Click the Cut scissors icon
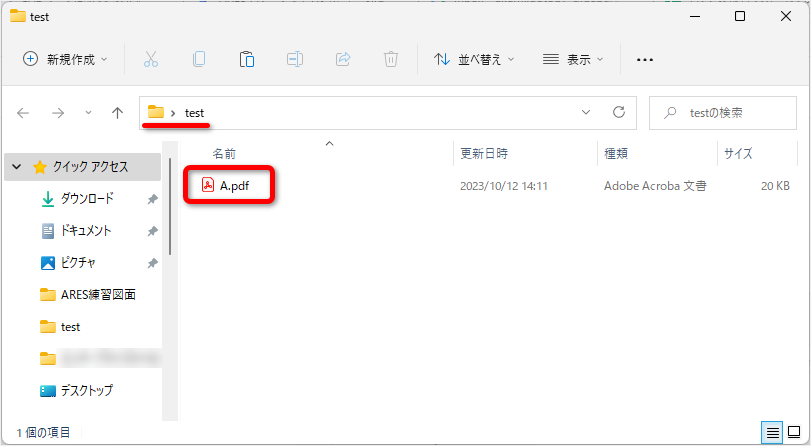Image resolution: width=811 pixels, height=446 pixels. tap(151, 59)
